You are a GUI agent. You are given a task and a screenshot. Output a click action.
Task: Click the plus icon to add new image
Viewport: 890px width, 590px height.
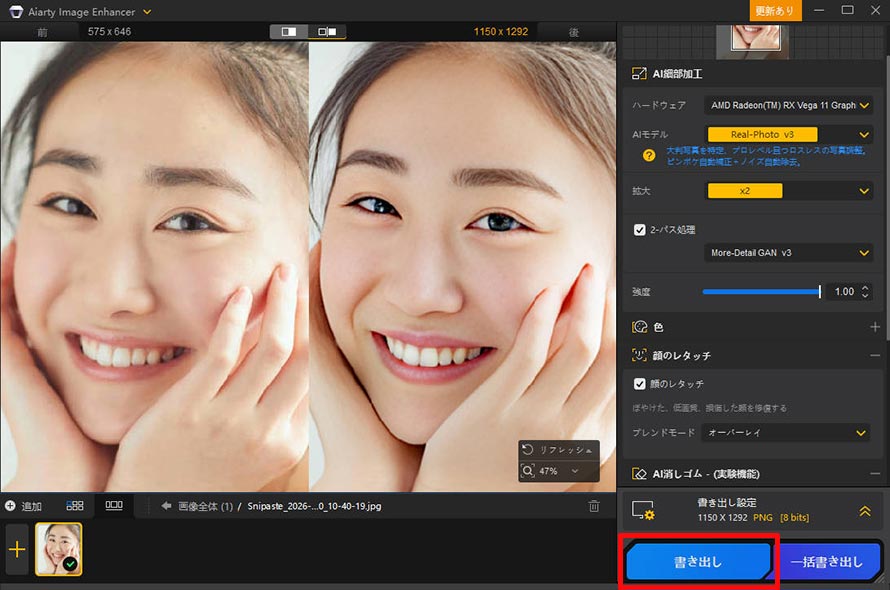pos(16,549)
